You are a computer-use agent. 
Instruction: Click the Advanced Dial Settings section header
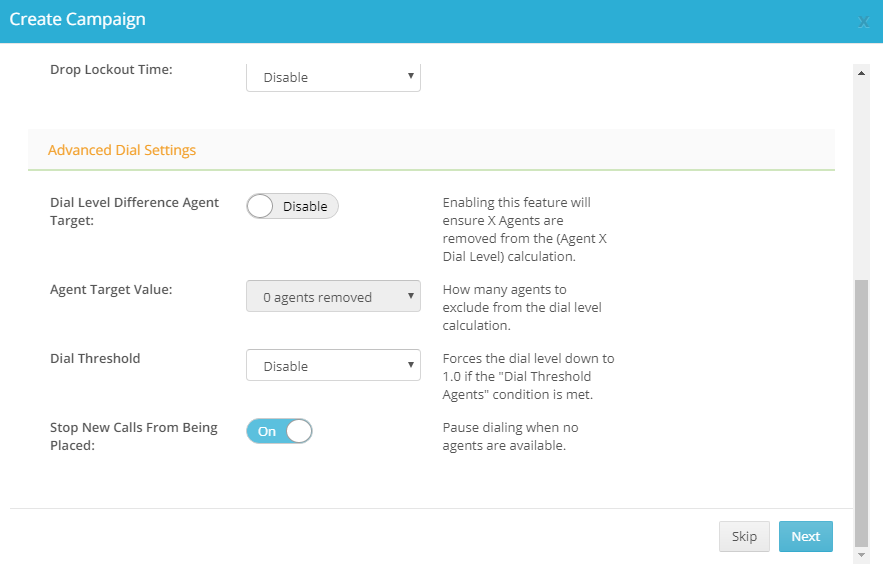click(122, 150)
